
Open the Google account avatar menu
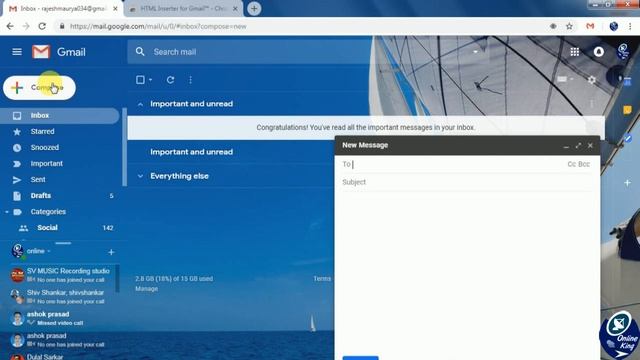[x=623, y=52]
